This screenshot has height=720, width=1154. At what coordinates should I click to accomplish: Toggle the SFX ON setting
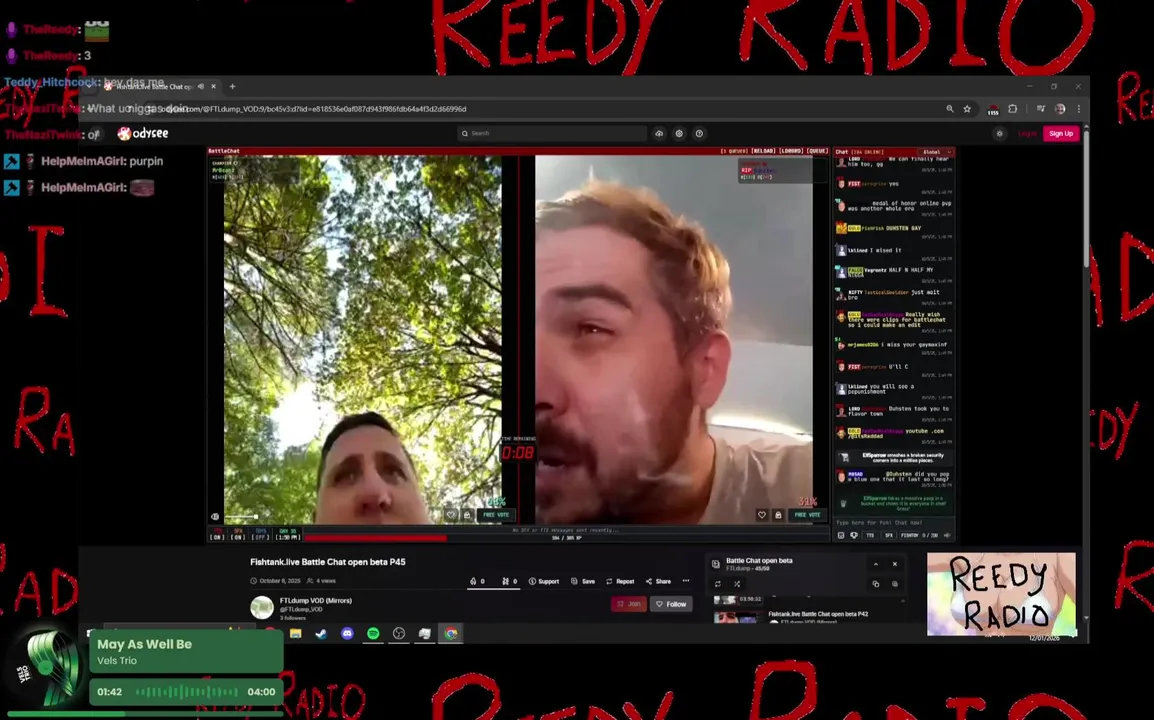(238, 534)
